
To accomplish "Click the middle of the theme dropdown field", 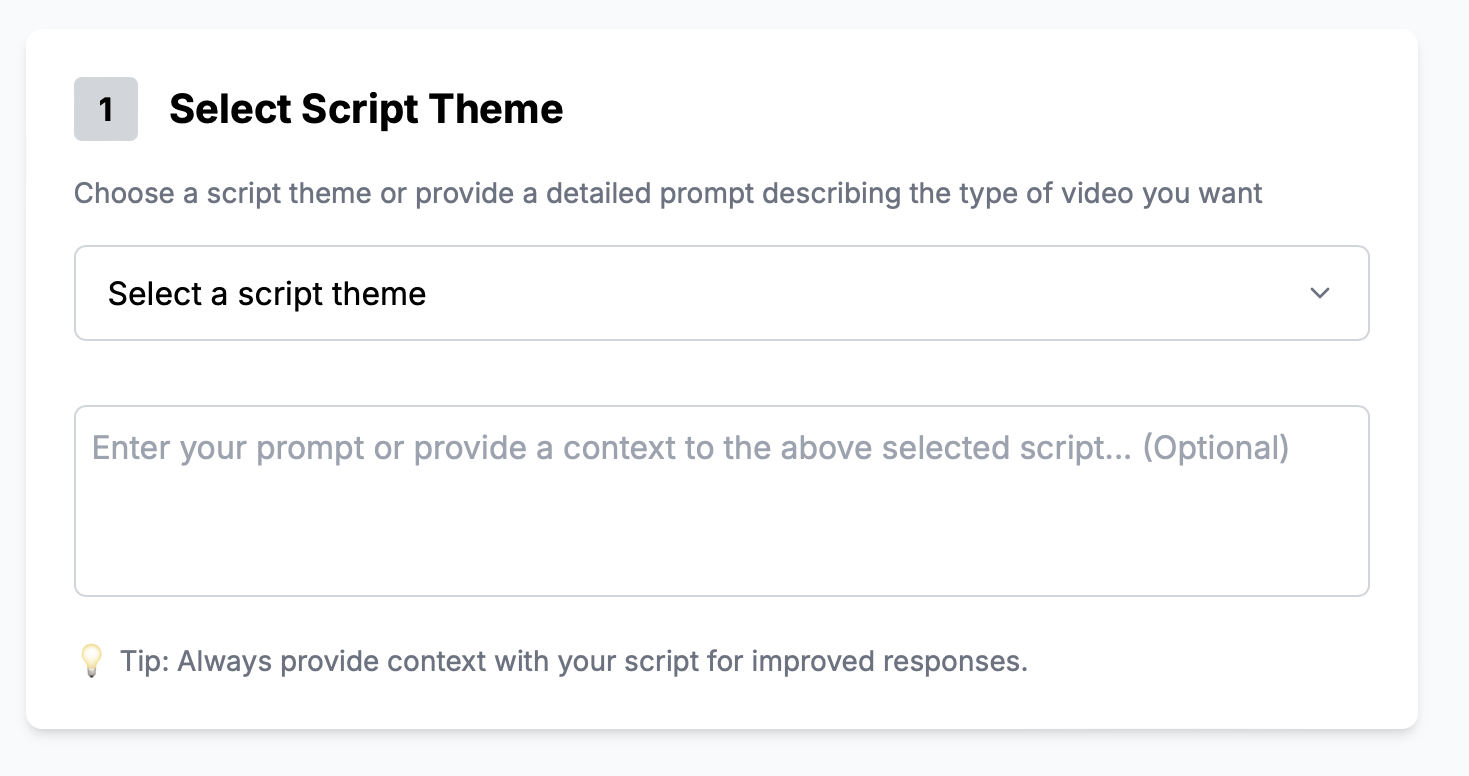I will pos(721,293).
